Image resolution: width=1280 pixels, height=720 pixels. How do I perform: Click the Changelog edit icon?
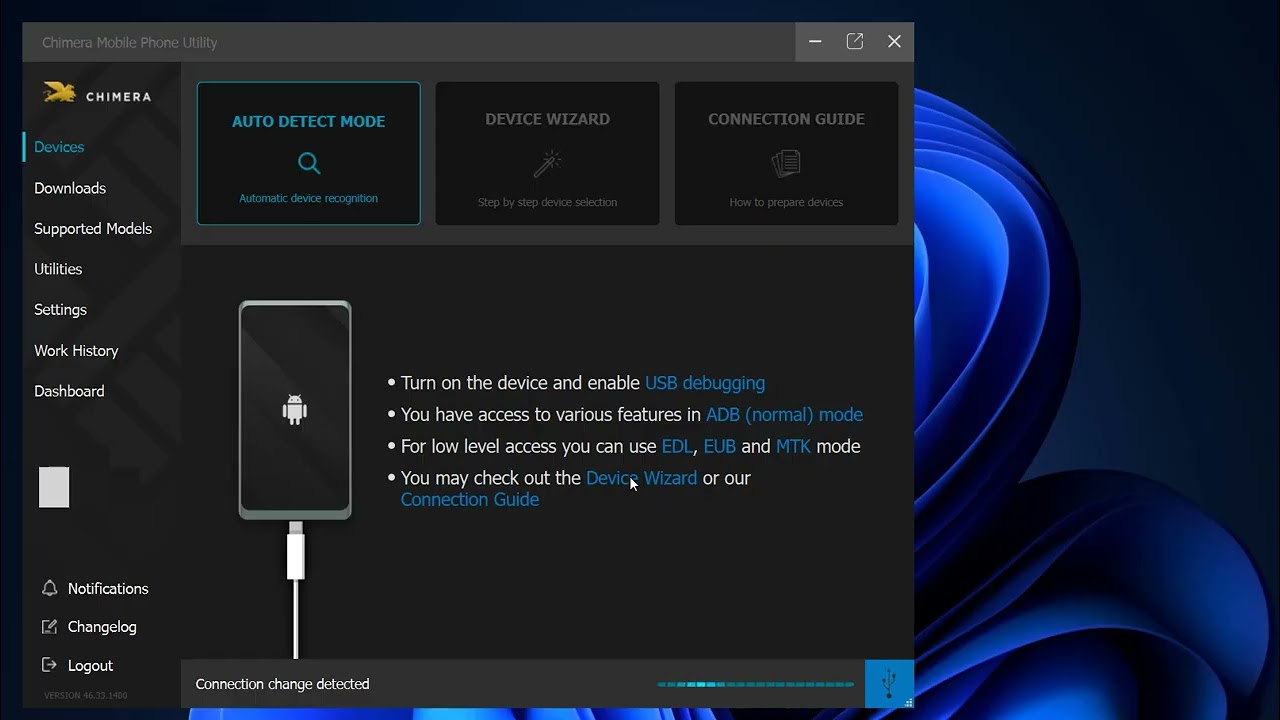(49, 627)
